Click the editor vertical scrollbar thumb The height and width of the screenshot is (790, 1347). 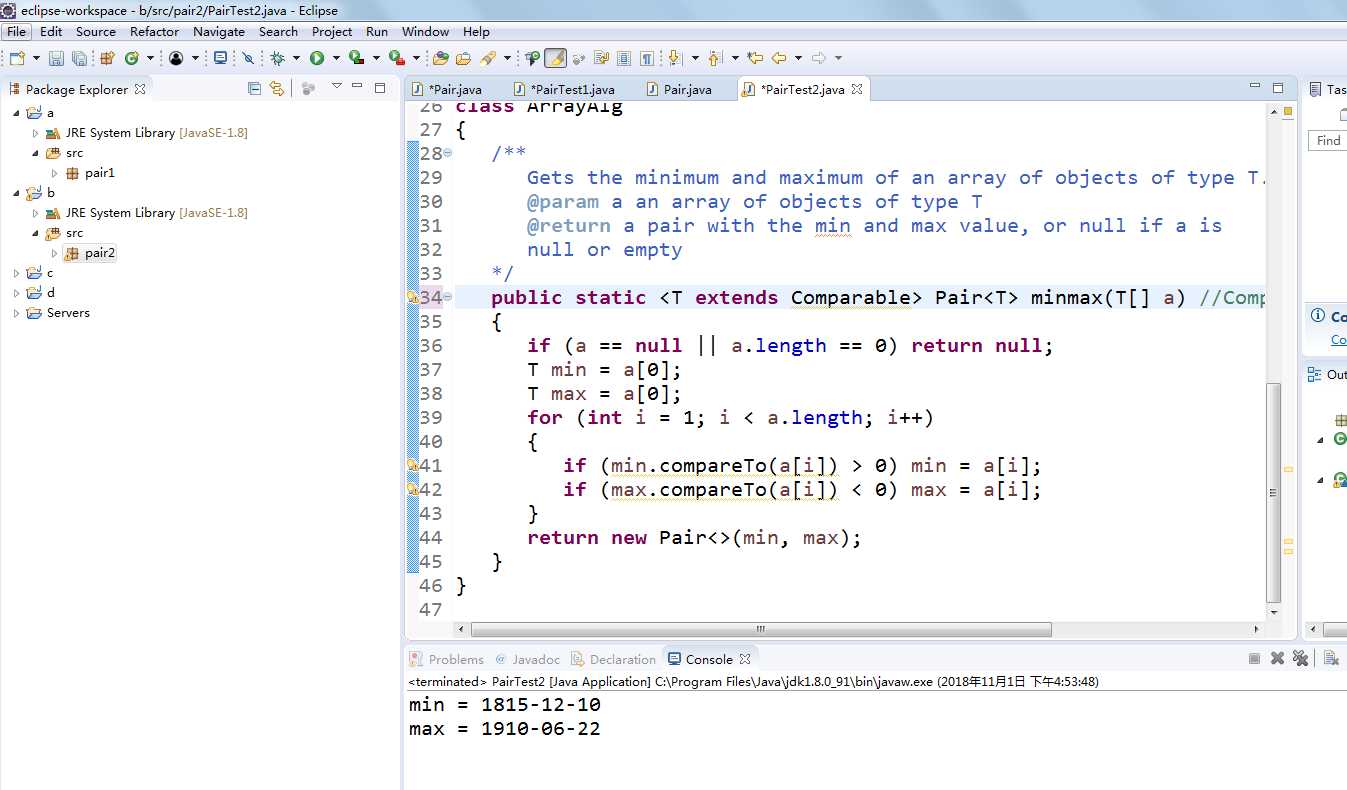(x=1273, y=493)
